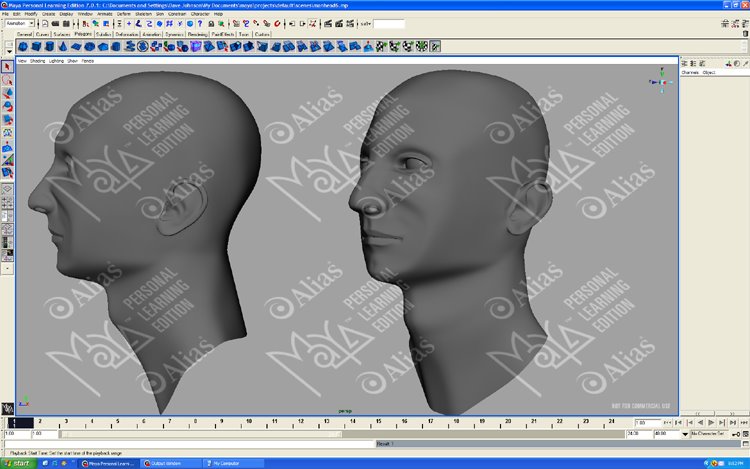The width and height of the screenshot is (750, 469).
Task: Select the Select tool arrow in toolbox
Action: click(x=7, y=66)
